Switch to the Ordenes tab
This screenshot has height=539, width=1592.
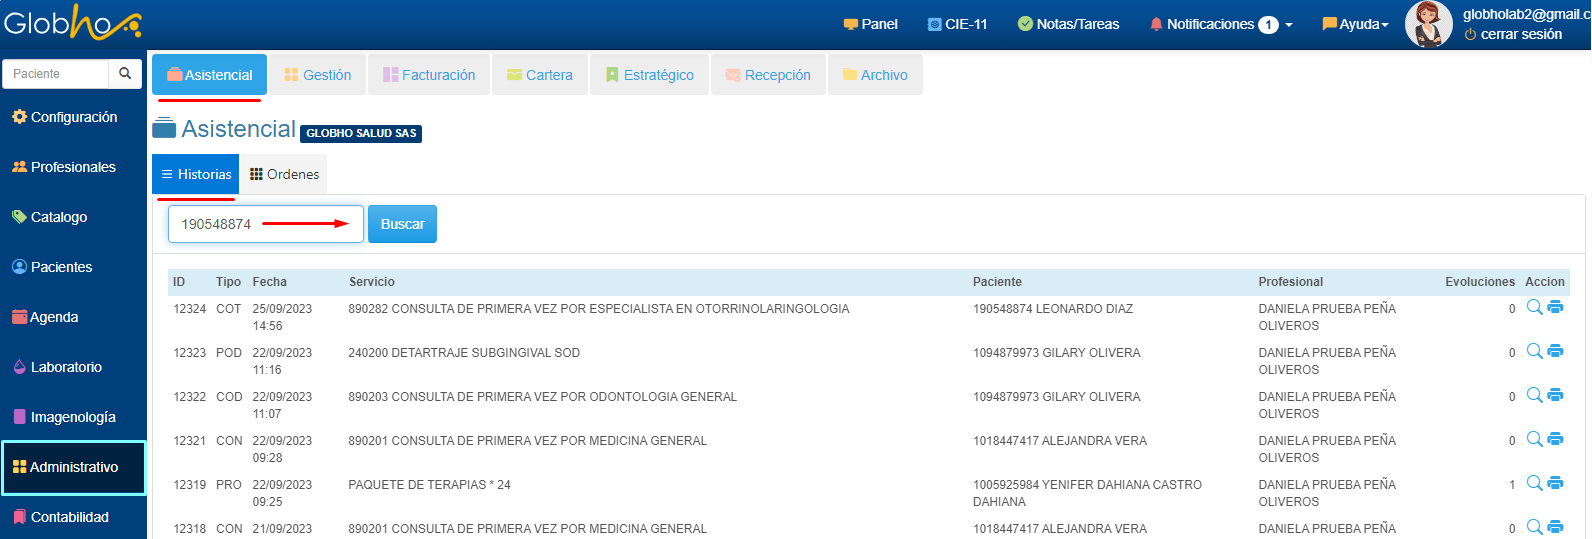click(284, 174)
